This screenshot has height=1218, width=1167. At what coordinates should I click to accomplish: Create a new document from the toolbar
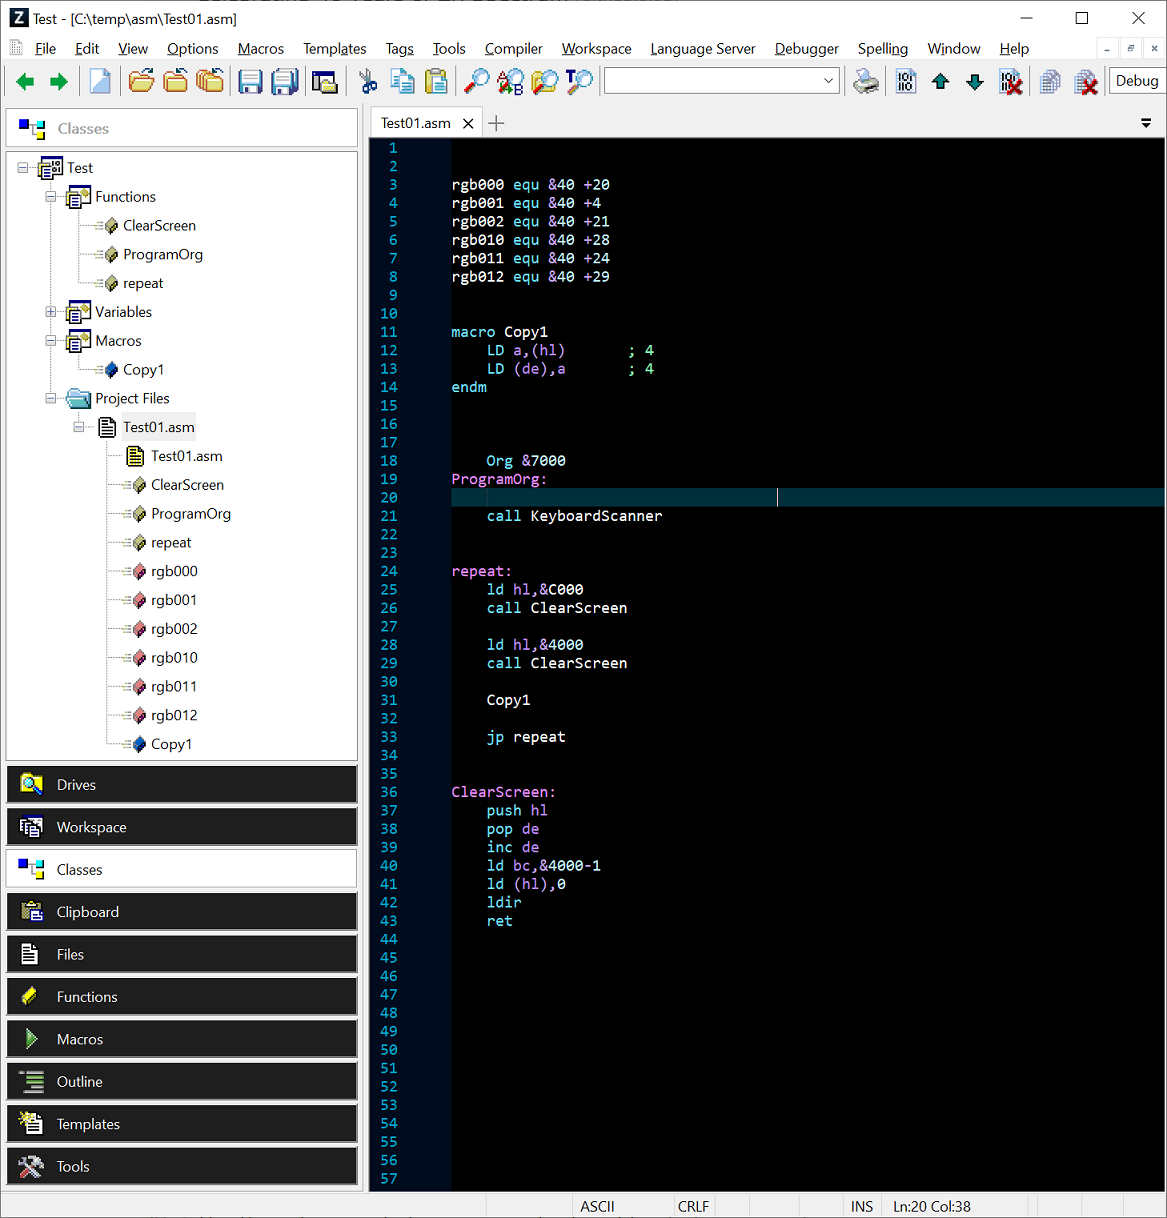[100, 82]
